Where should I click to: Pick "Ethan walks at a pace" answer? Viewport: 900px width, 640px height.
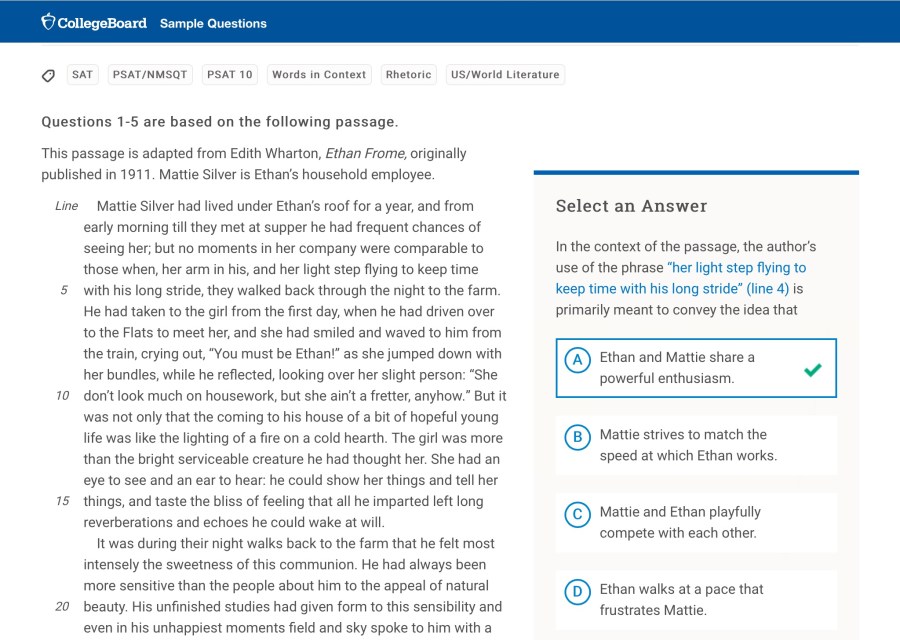point(681,599)
